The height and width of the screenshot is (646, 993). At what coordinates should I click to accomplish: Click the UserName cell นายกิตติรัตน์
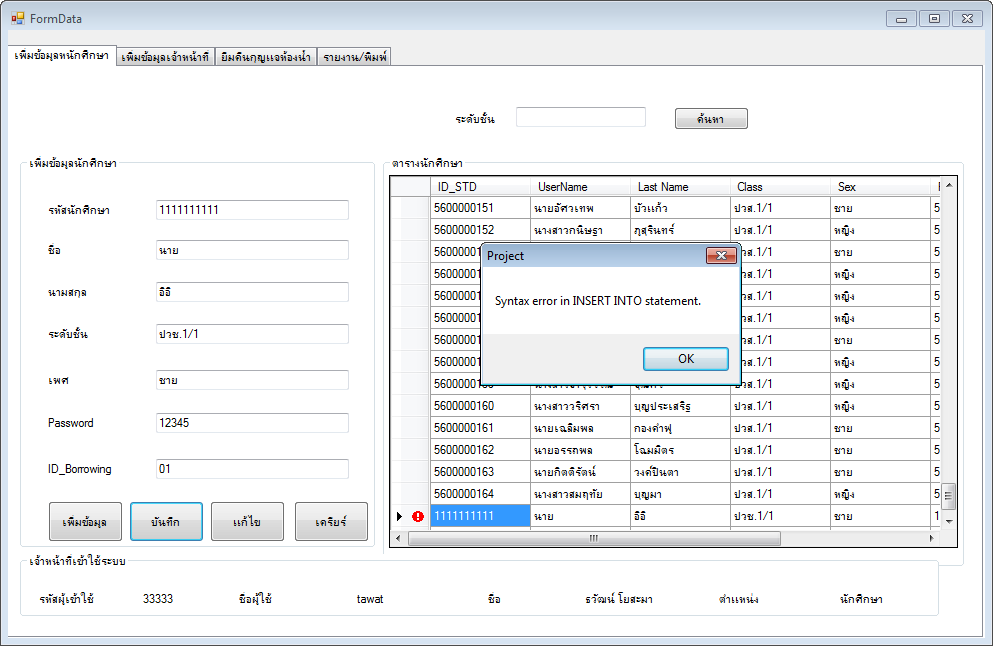point(580,472)
